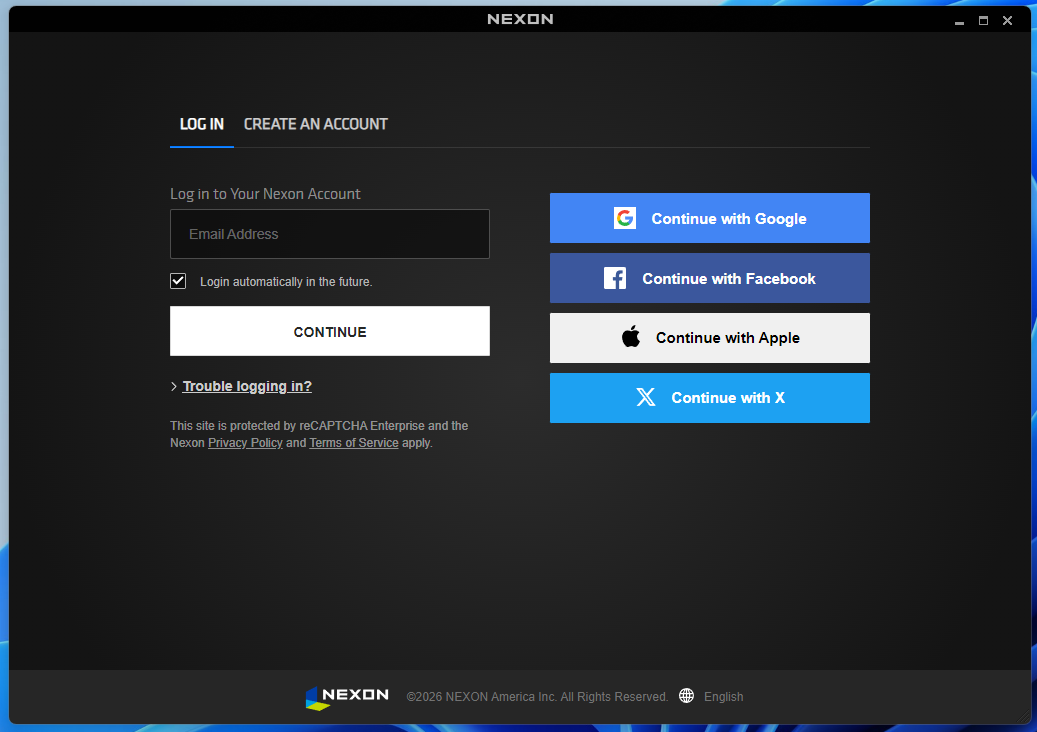The image size is (1037, 732).
Task: Sign in using Continue with Google
Action: (x=710, y=218)
